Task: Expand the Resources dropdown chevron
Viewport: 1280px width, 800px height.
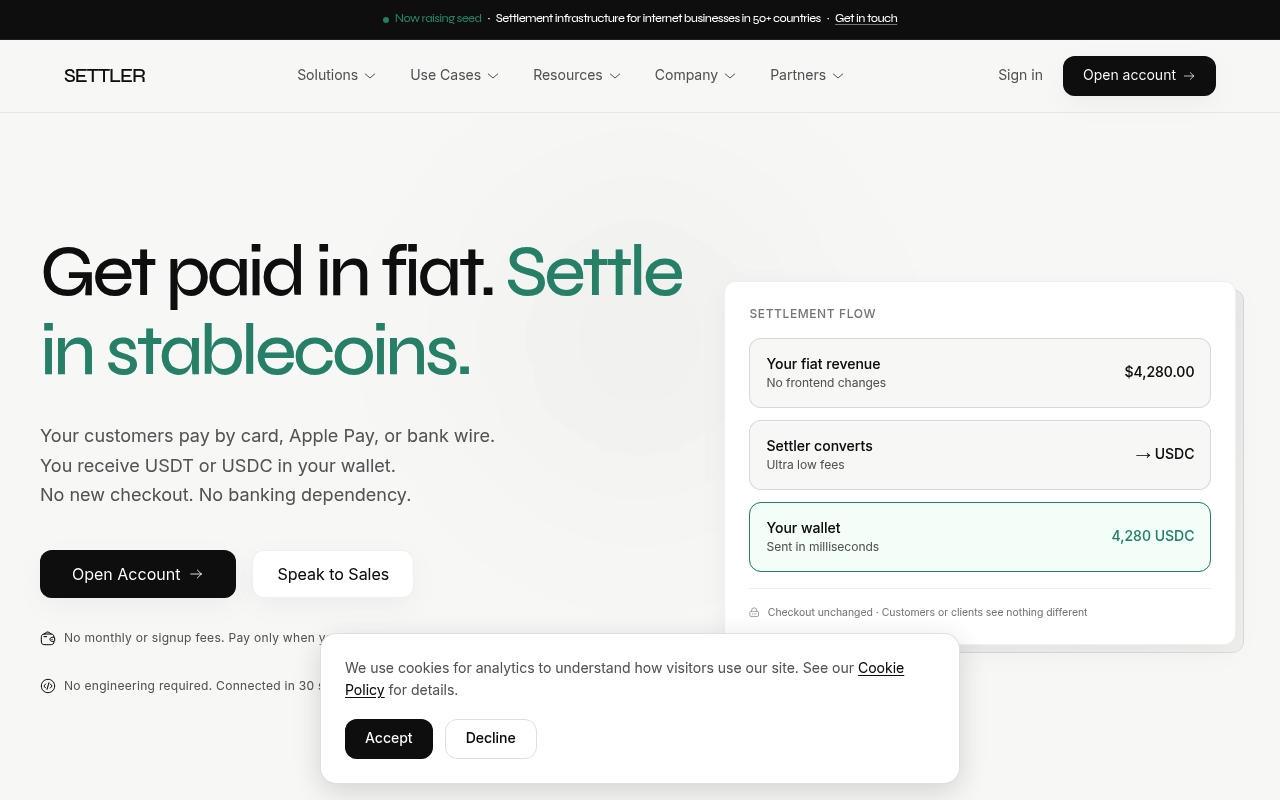Action: coord(615,76)
